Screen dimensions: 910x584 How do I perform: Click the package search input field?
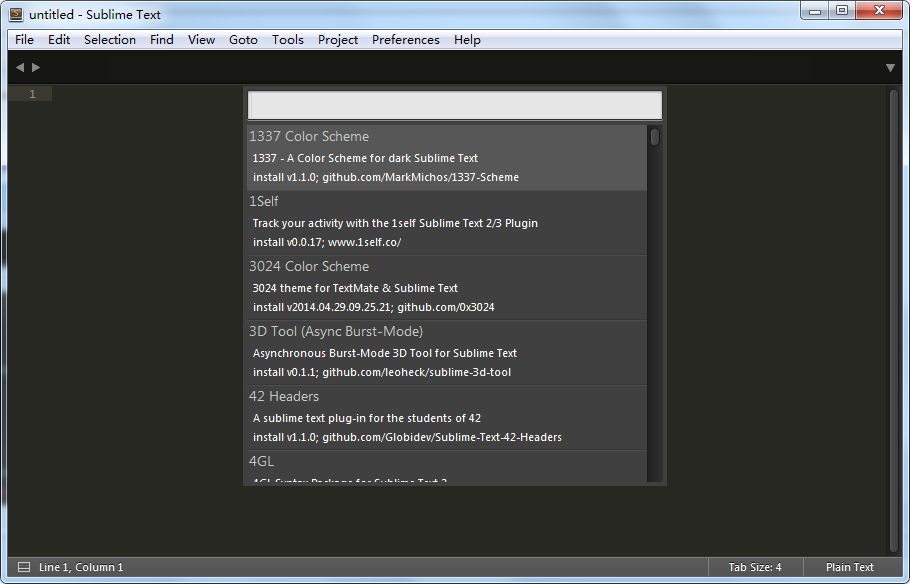454,105
